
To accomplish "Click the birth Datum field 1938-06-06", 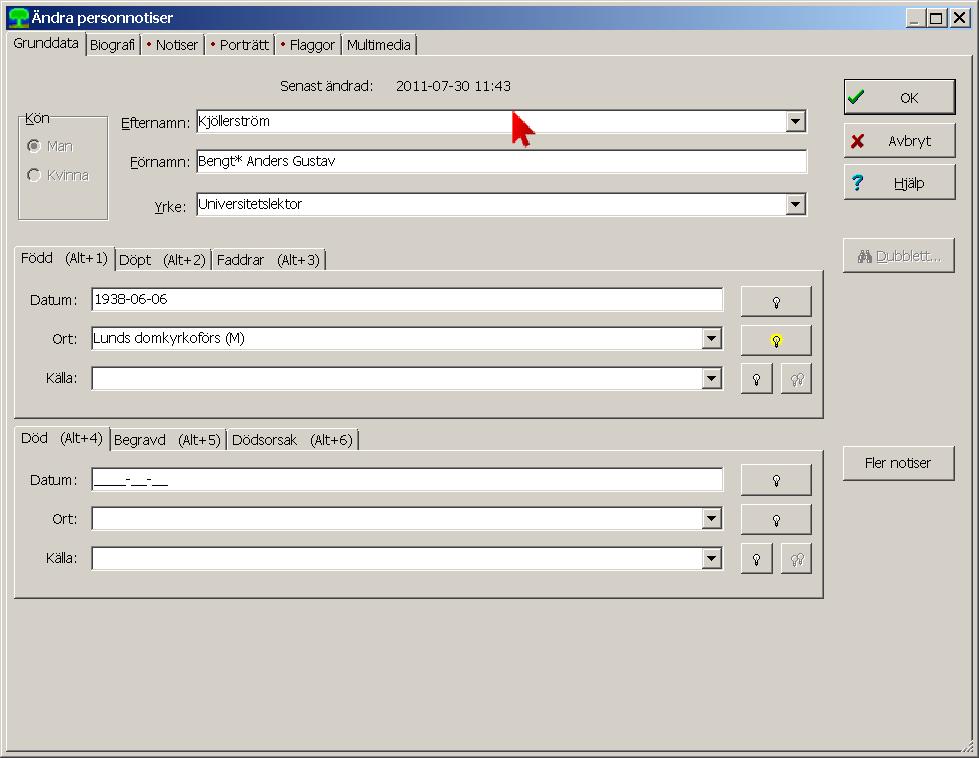I will [x=407, y=299].
